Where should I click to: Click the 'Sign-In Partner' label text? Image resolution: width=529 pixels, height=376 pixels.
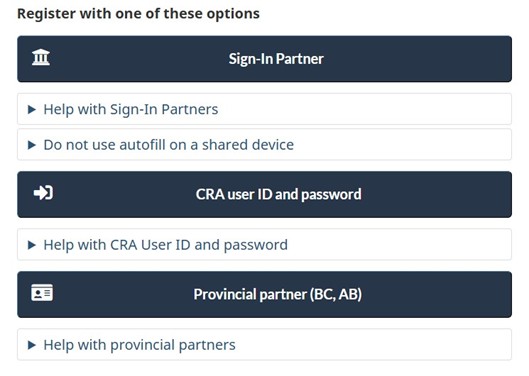pos(276,59)
